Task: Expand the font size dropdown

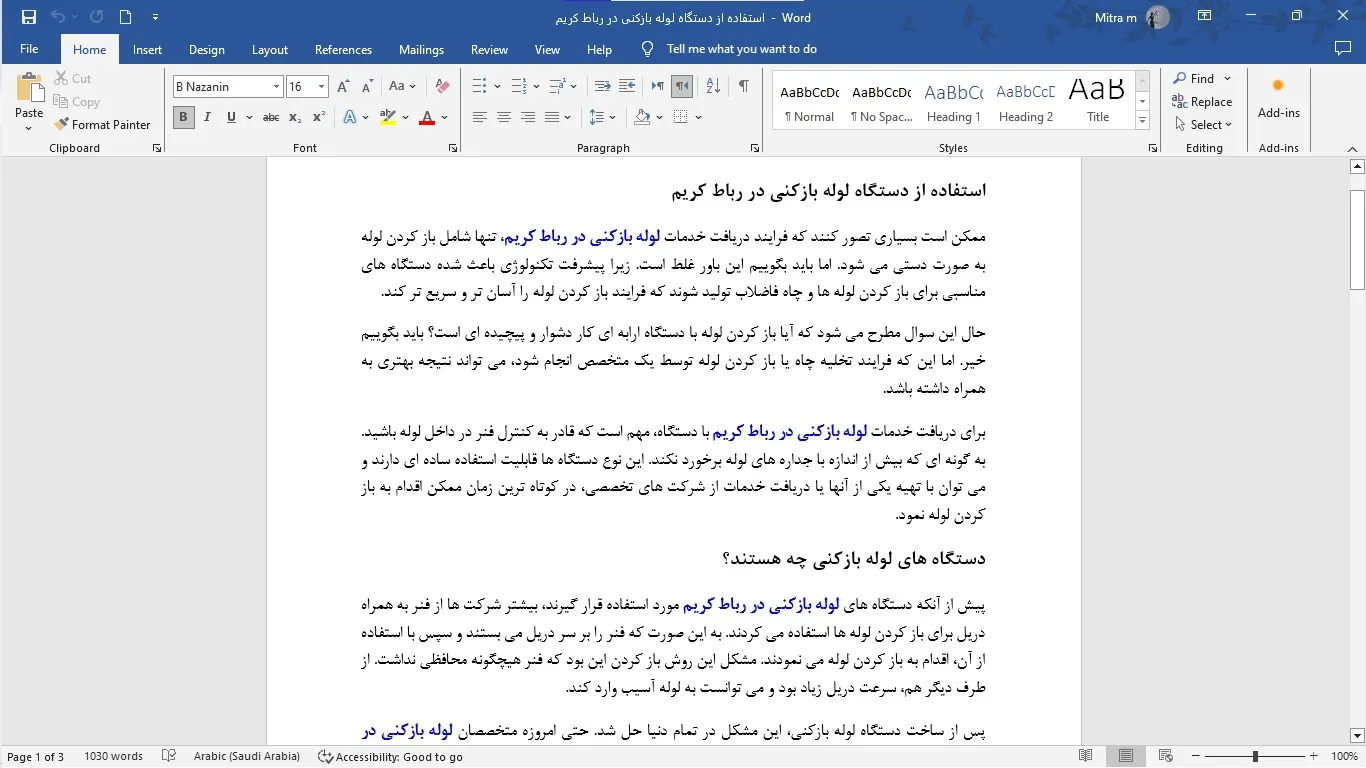Action: point(321,87)
